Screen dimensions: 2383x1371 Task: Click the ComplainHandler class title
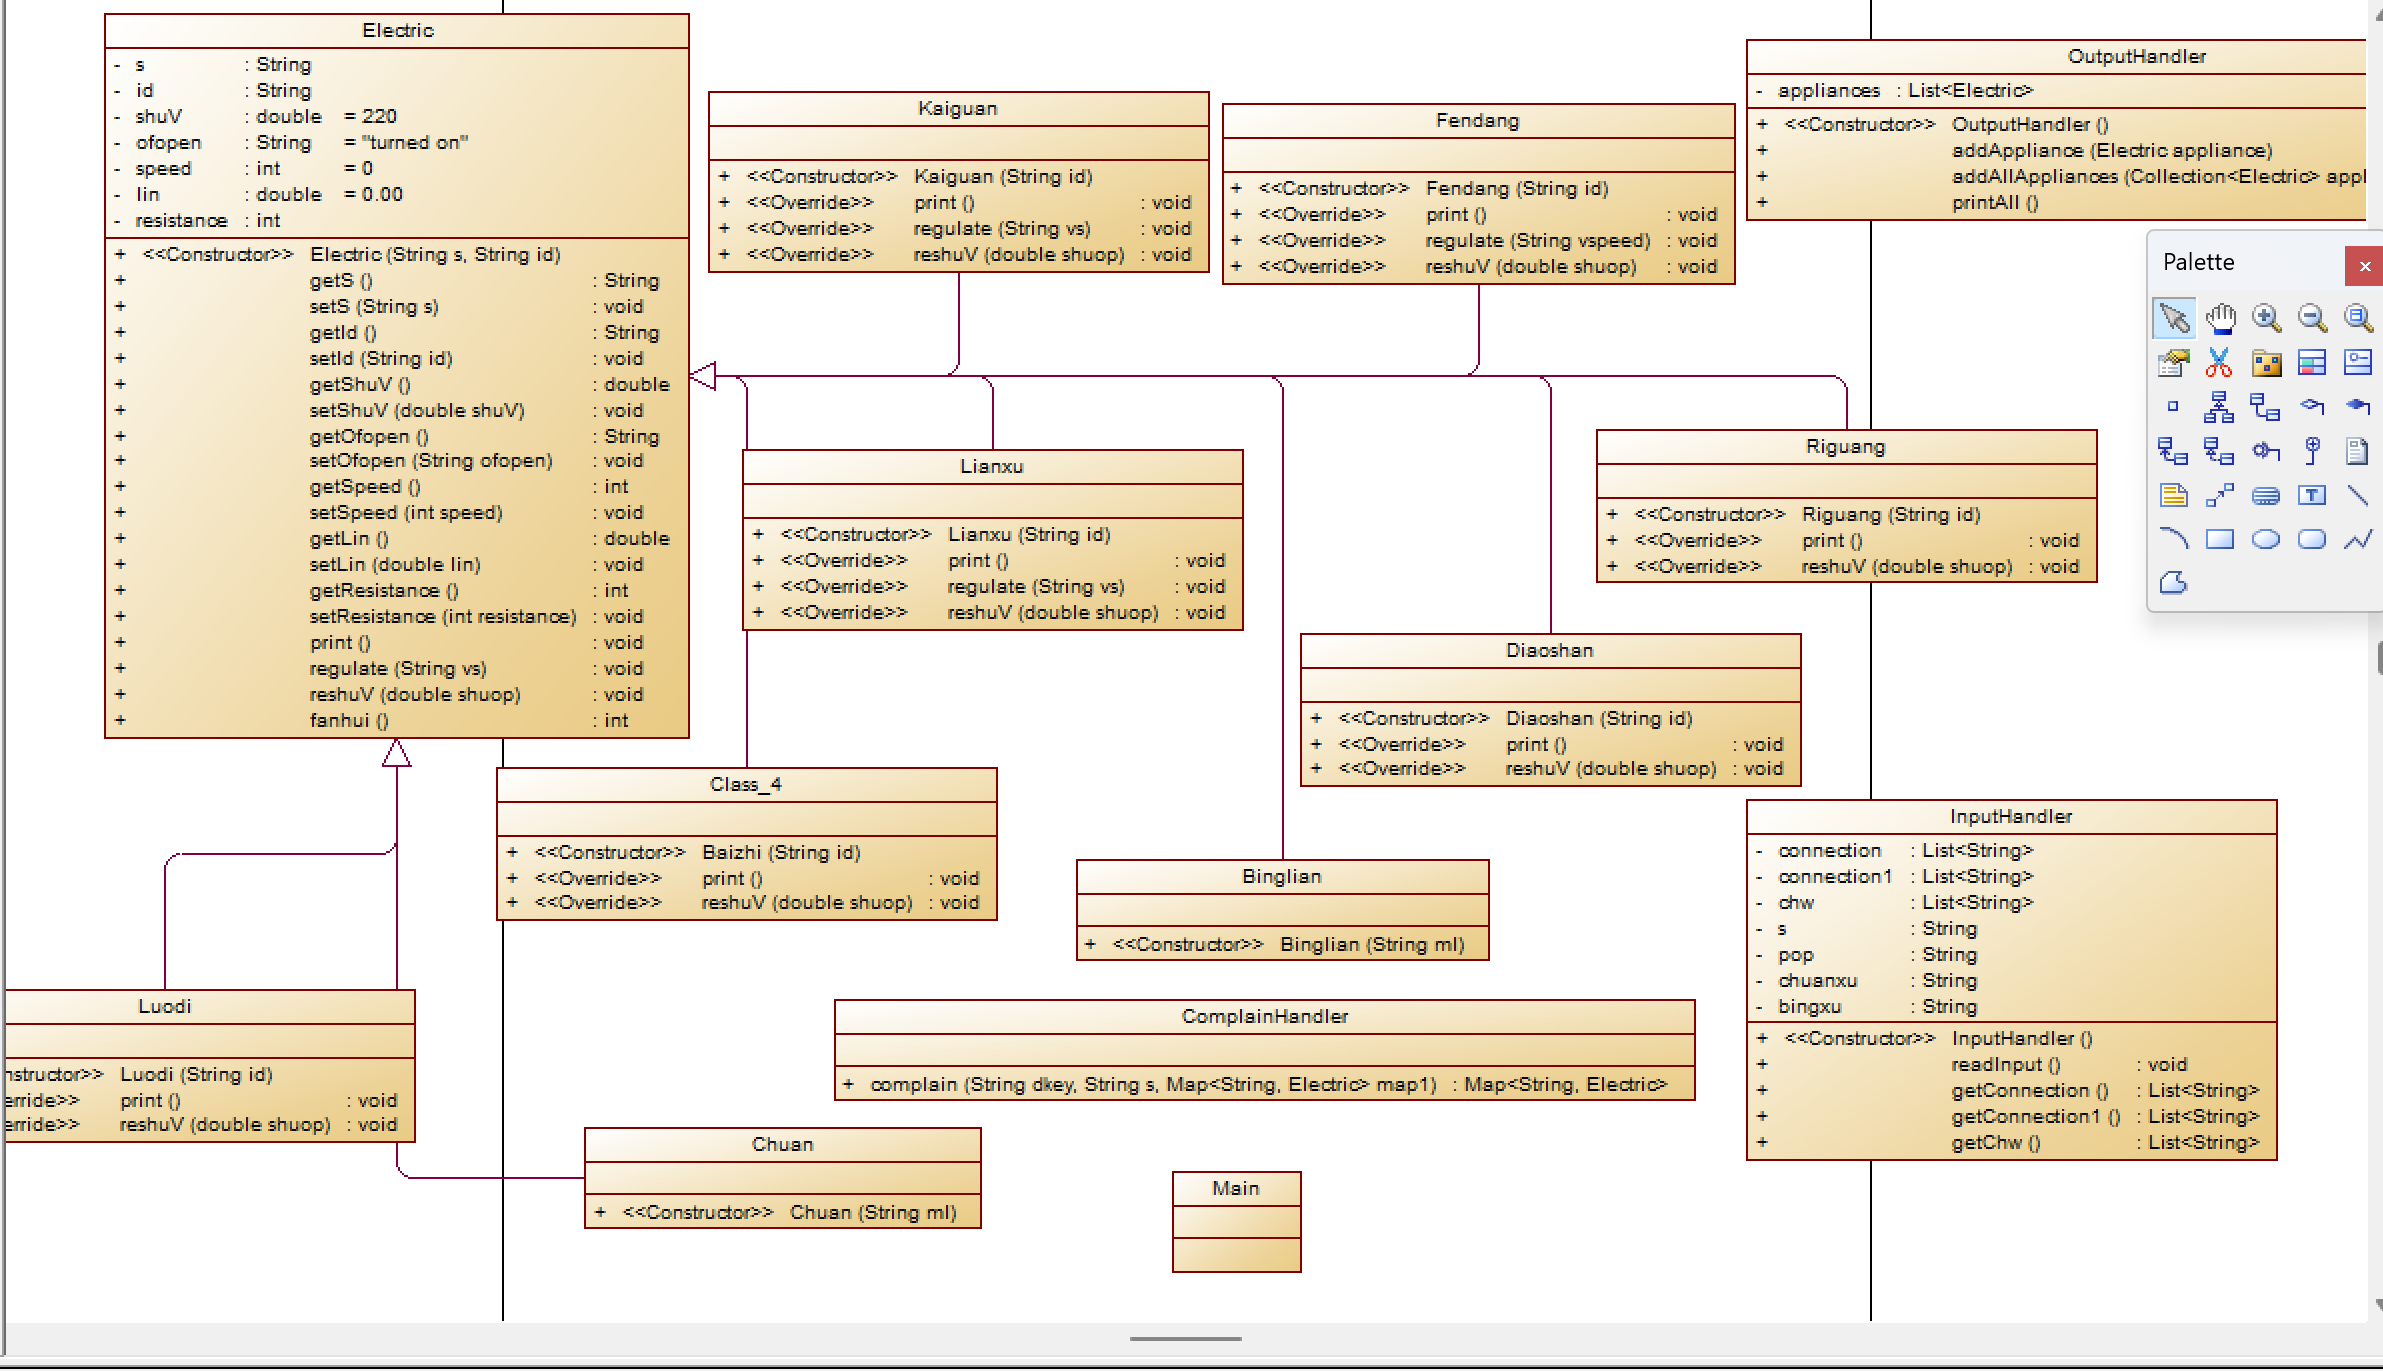(1264, 1017)
